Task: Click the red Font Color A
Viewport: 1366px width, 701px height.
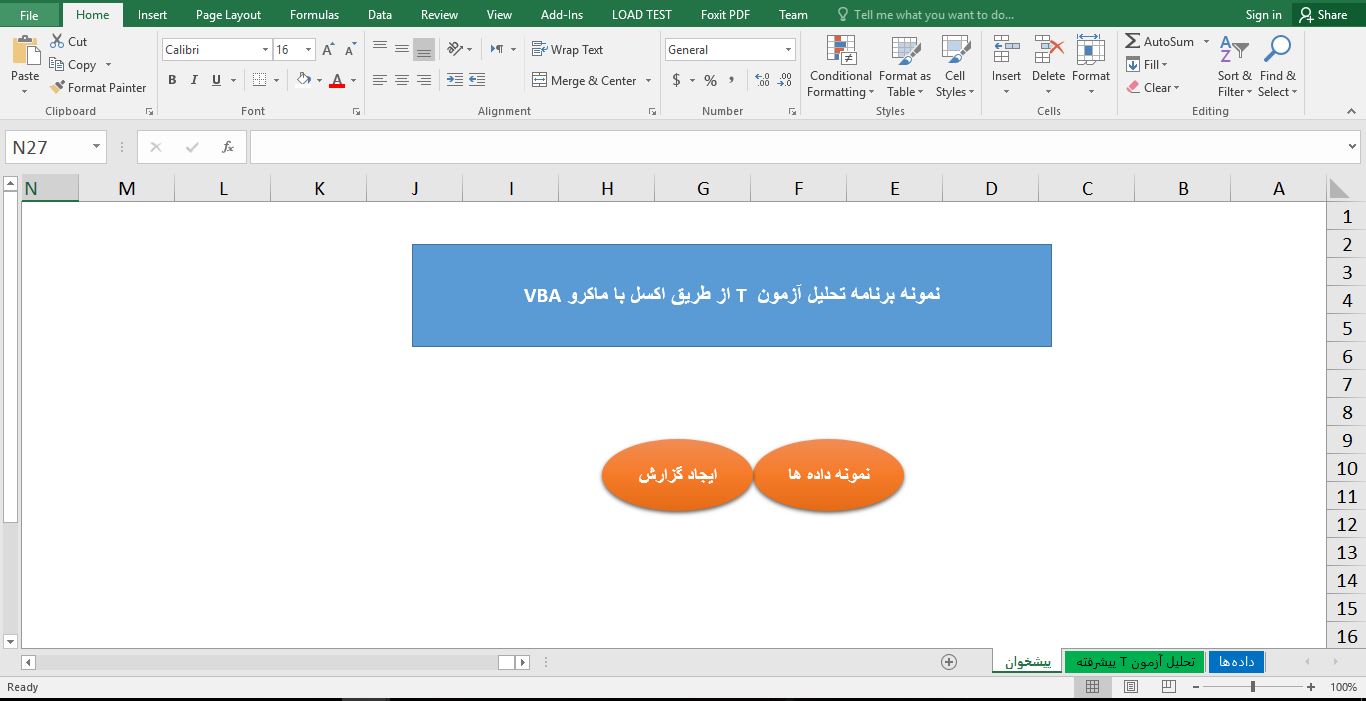Action: [x=337, y=80]
